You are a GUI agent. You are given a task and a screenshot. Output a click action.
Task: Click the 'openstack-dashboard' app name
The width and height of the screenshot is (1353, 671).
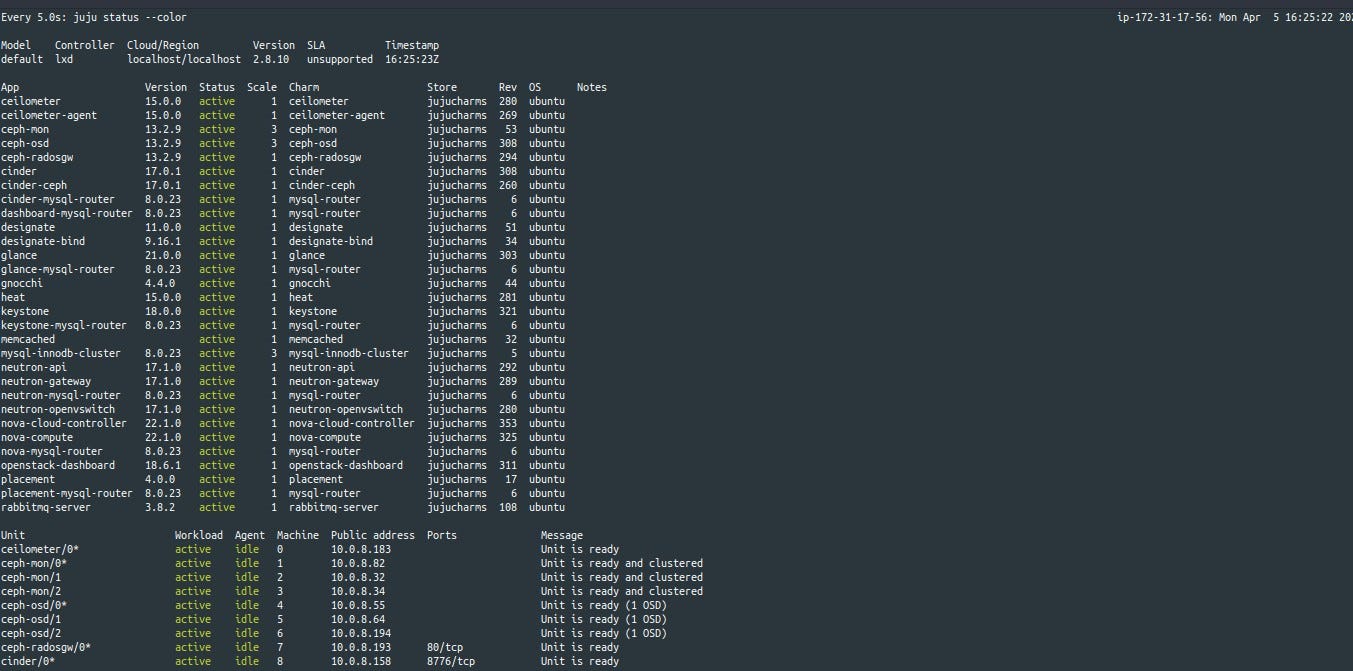click(58, 465)
